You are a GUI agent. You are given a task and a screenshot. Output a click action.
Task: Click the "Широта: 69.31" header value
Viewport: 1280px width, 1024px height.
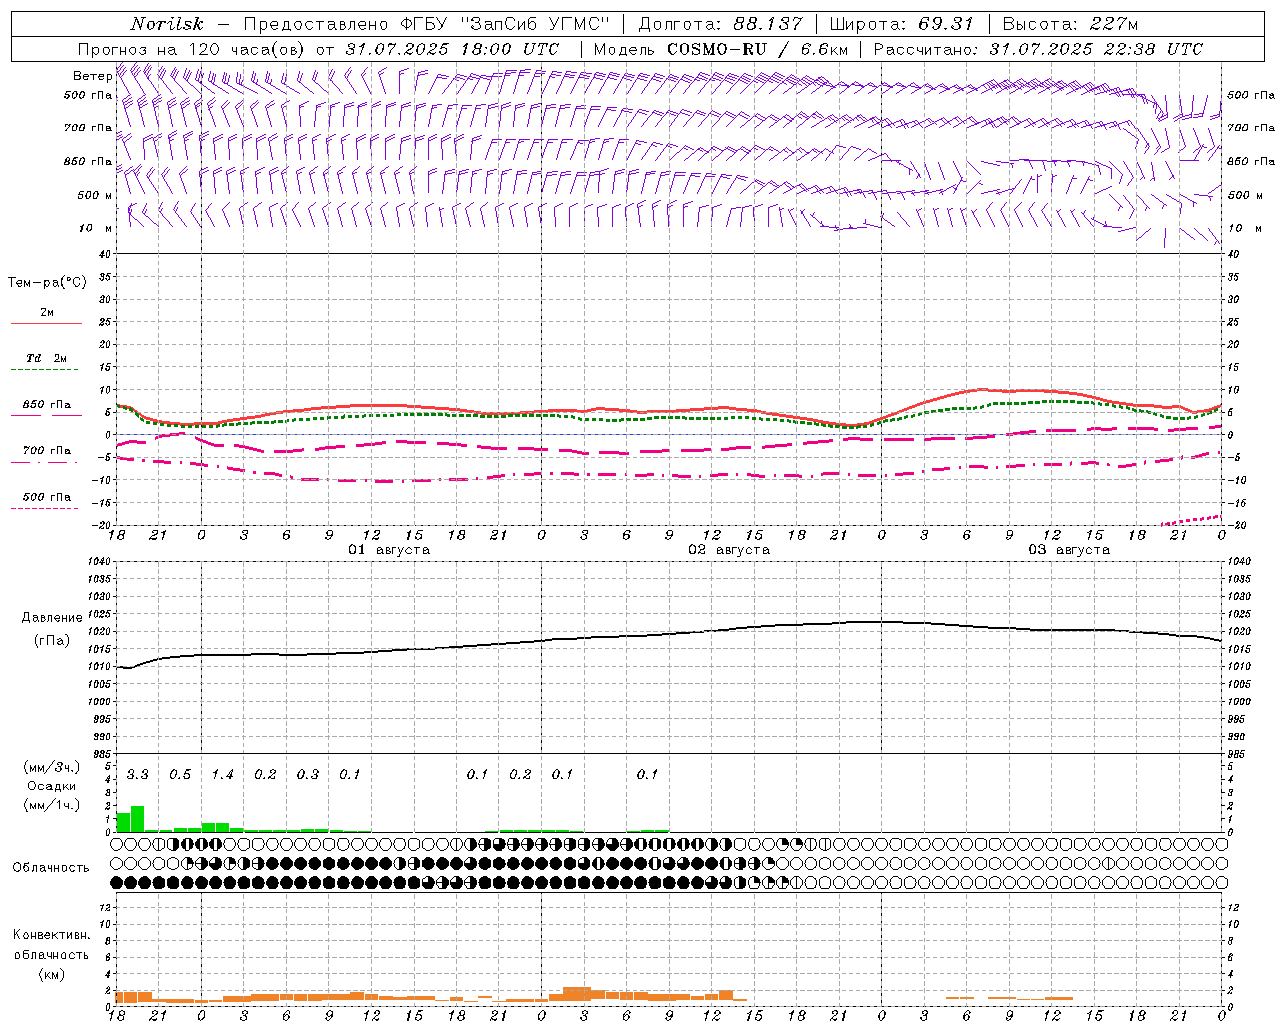pyautogui.click(x=901, y=24)
